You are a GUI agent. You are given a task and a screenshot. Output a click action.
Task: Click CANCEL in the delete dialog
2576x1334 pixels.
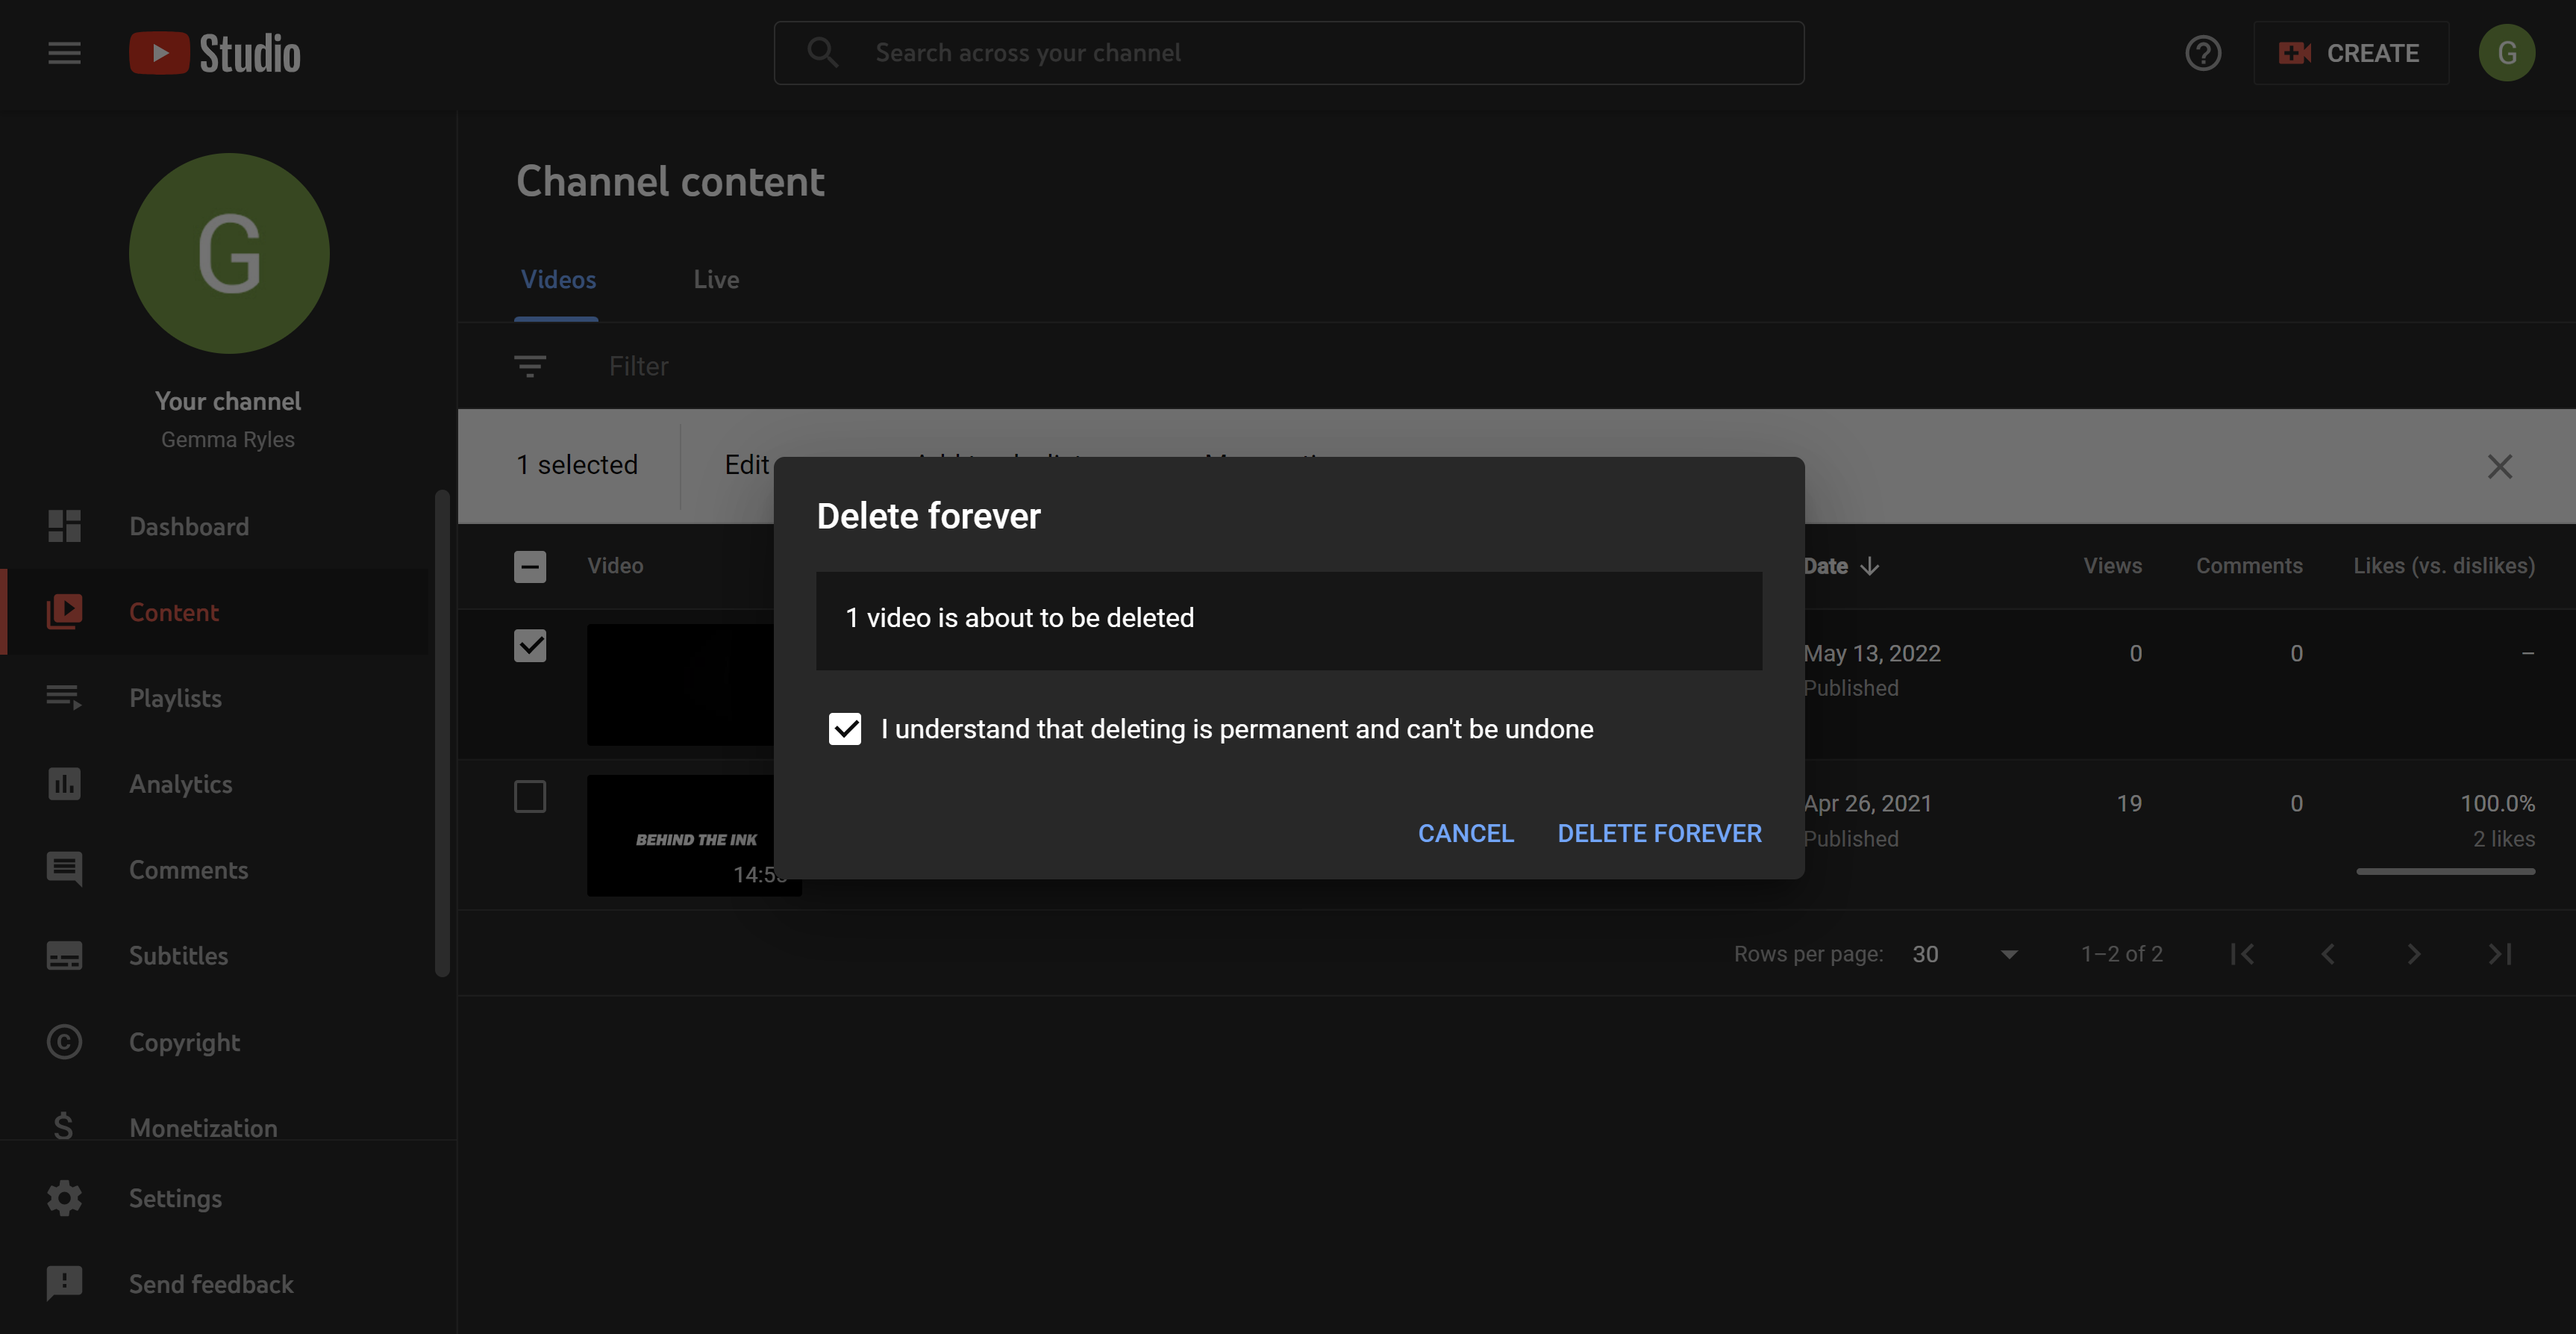(1466, 833)
